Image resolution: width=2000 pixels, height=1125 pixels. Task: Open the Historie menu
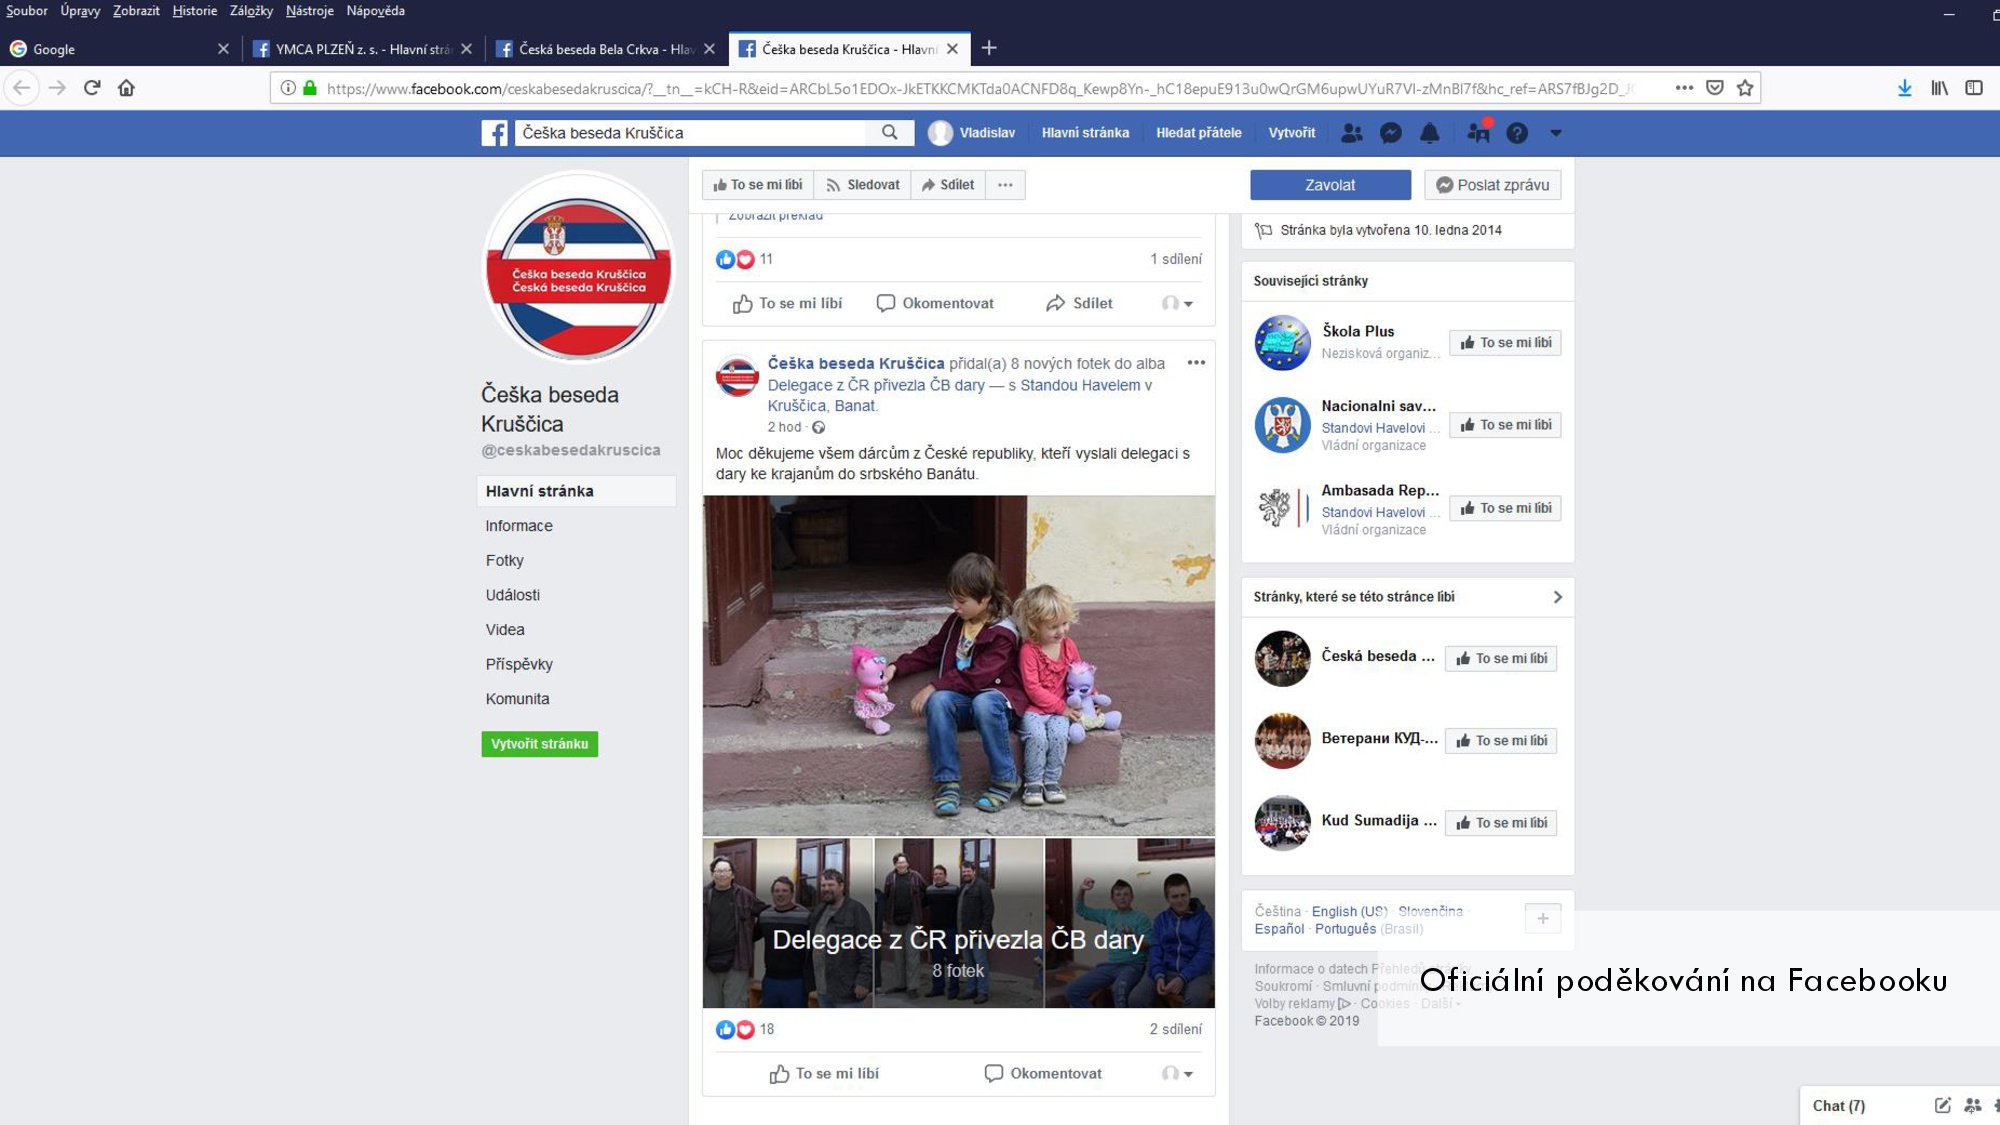[x=194, y=11]
